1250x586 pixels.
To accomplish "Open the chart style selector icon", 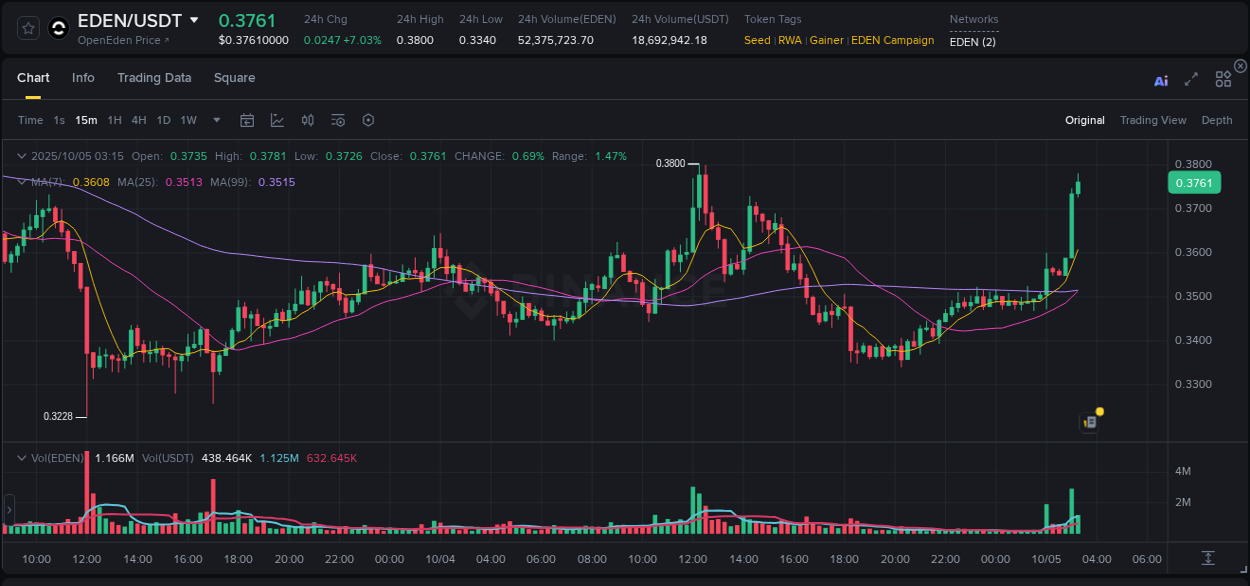I will [x=277, y=119].
